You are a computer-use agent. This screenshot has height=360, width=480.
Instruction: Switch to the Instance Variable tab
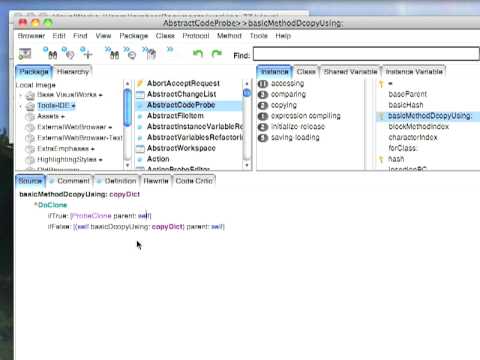(414, 72)
